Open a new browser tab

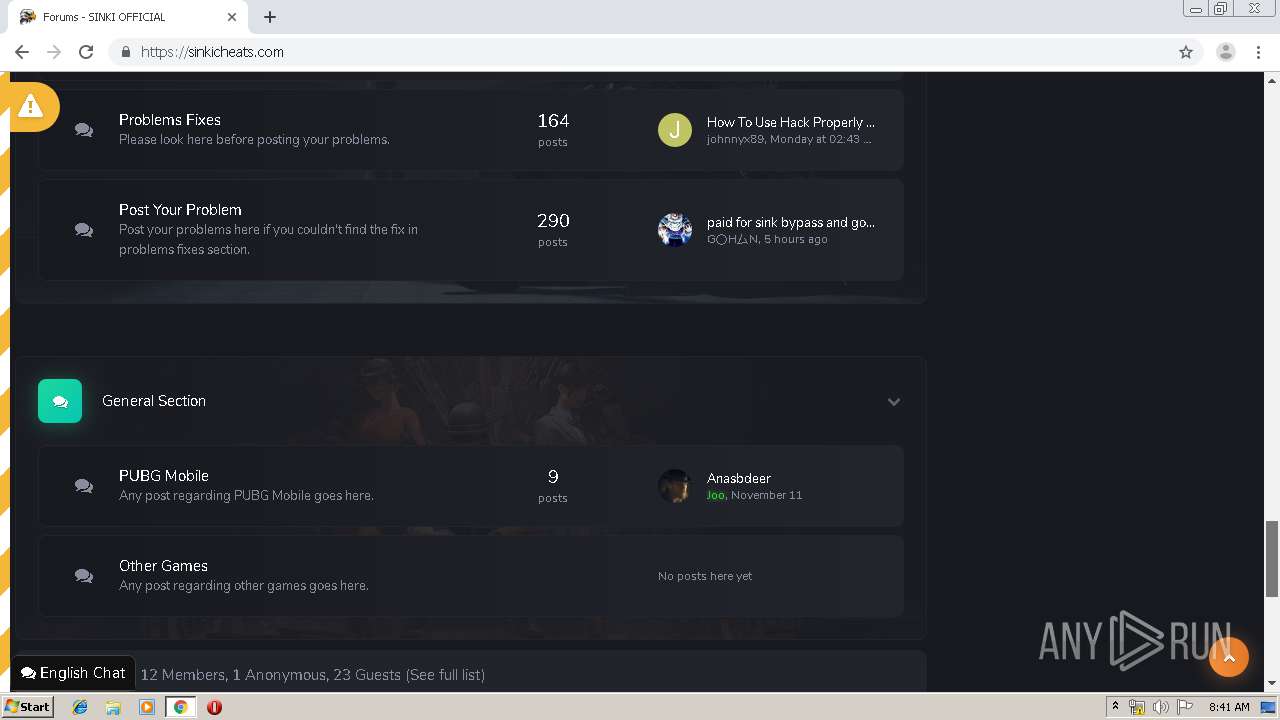pos(270,17)
